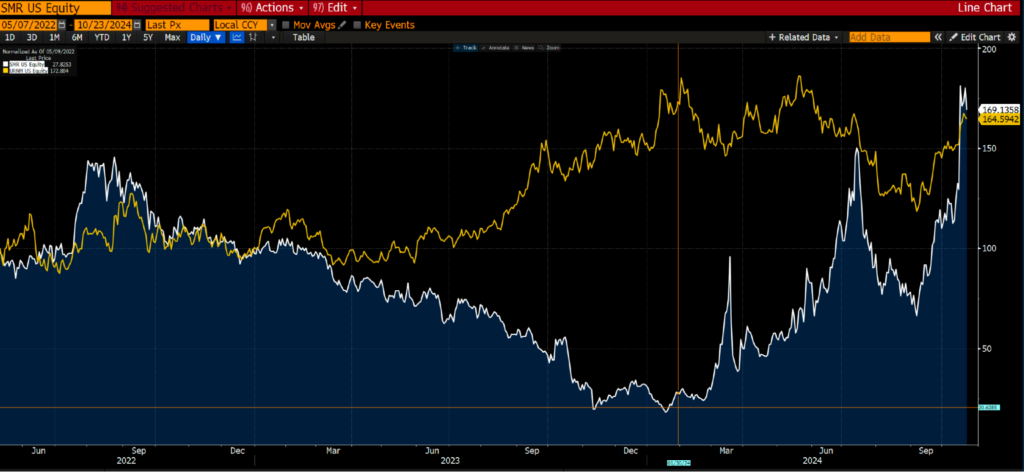This screenshot has height=472, width=1024.
Task: Click the yellow UXNM US Equity legend swatch
Action: [6, 70]
